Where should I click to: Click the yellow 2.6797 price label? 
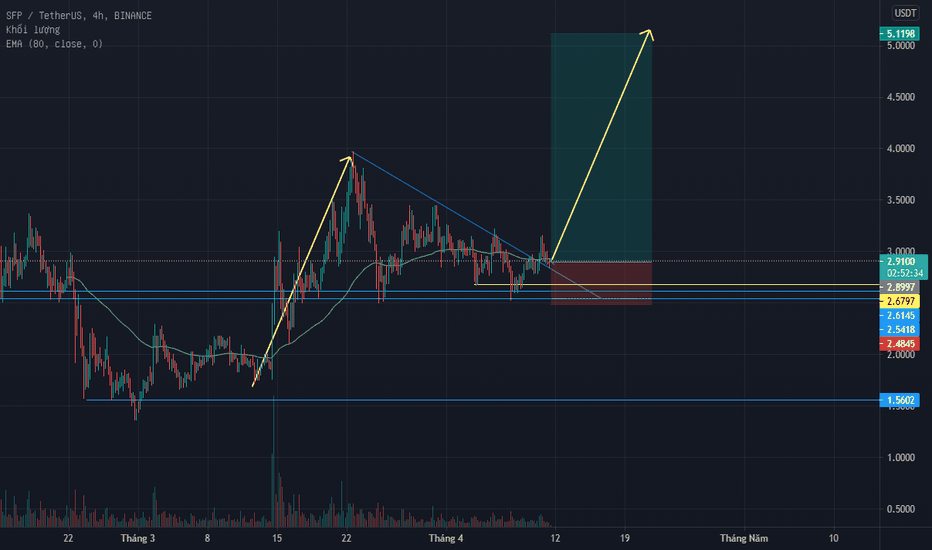pyautogui.click(x=899, y=301)
